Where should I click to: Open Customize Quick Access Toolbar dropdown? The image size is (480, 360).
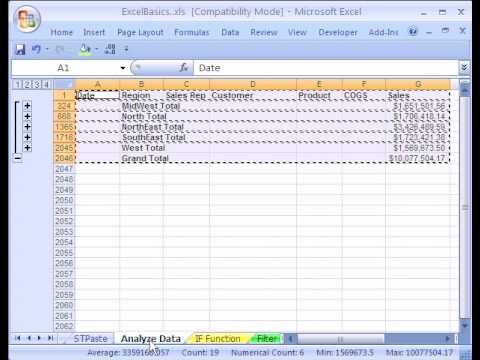(126, 49)
